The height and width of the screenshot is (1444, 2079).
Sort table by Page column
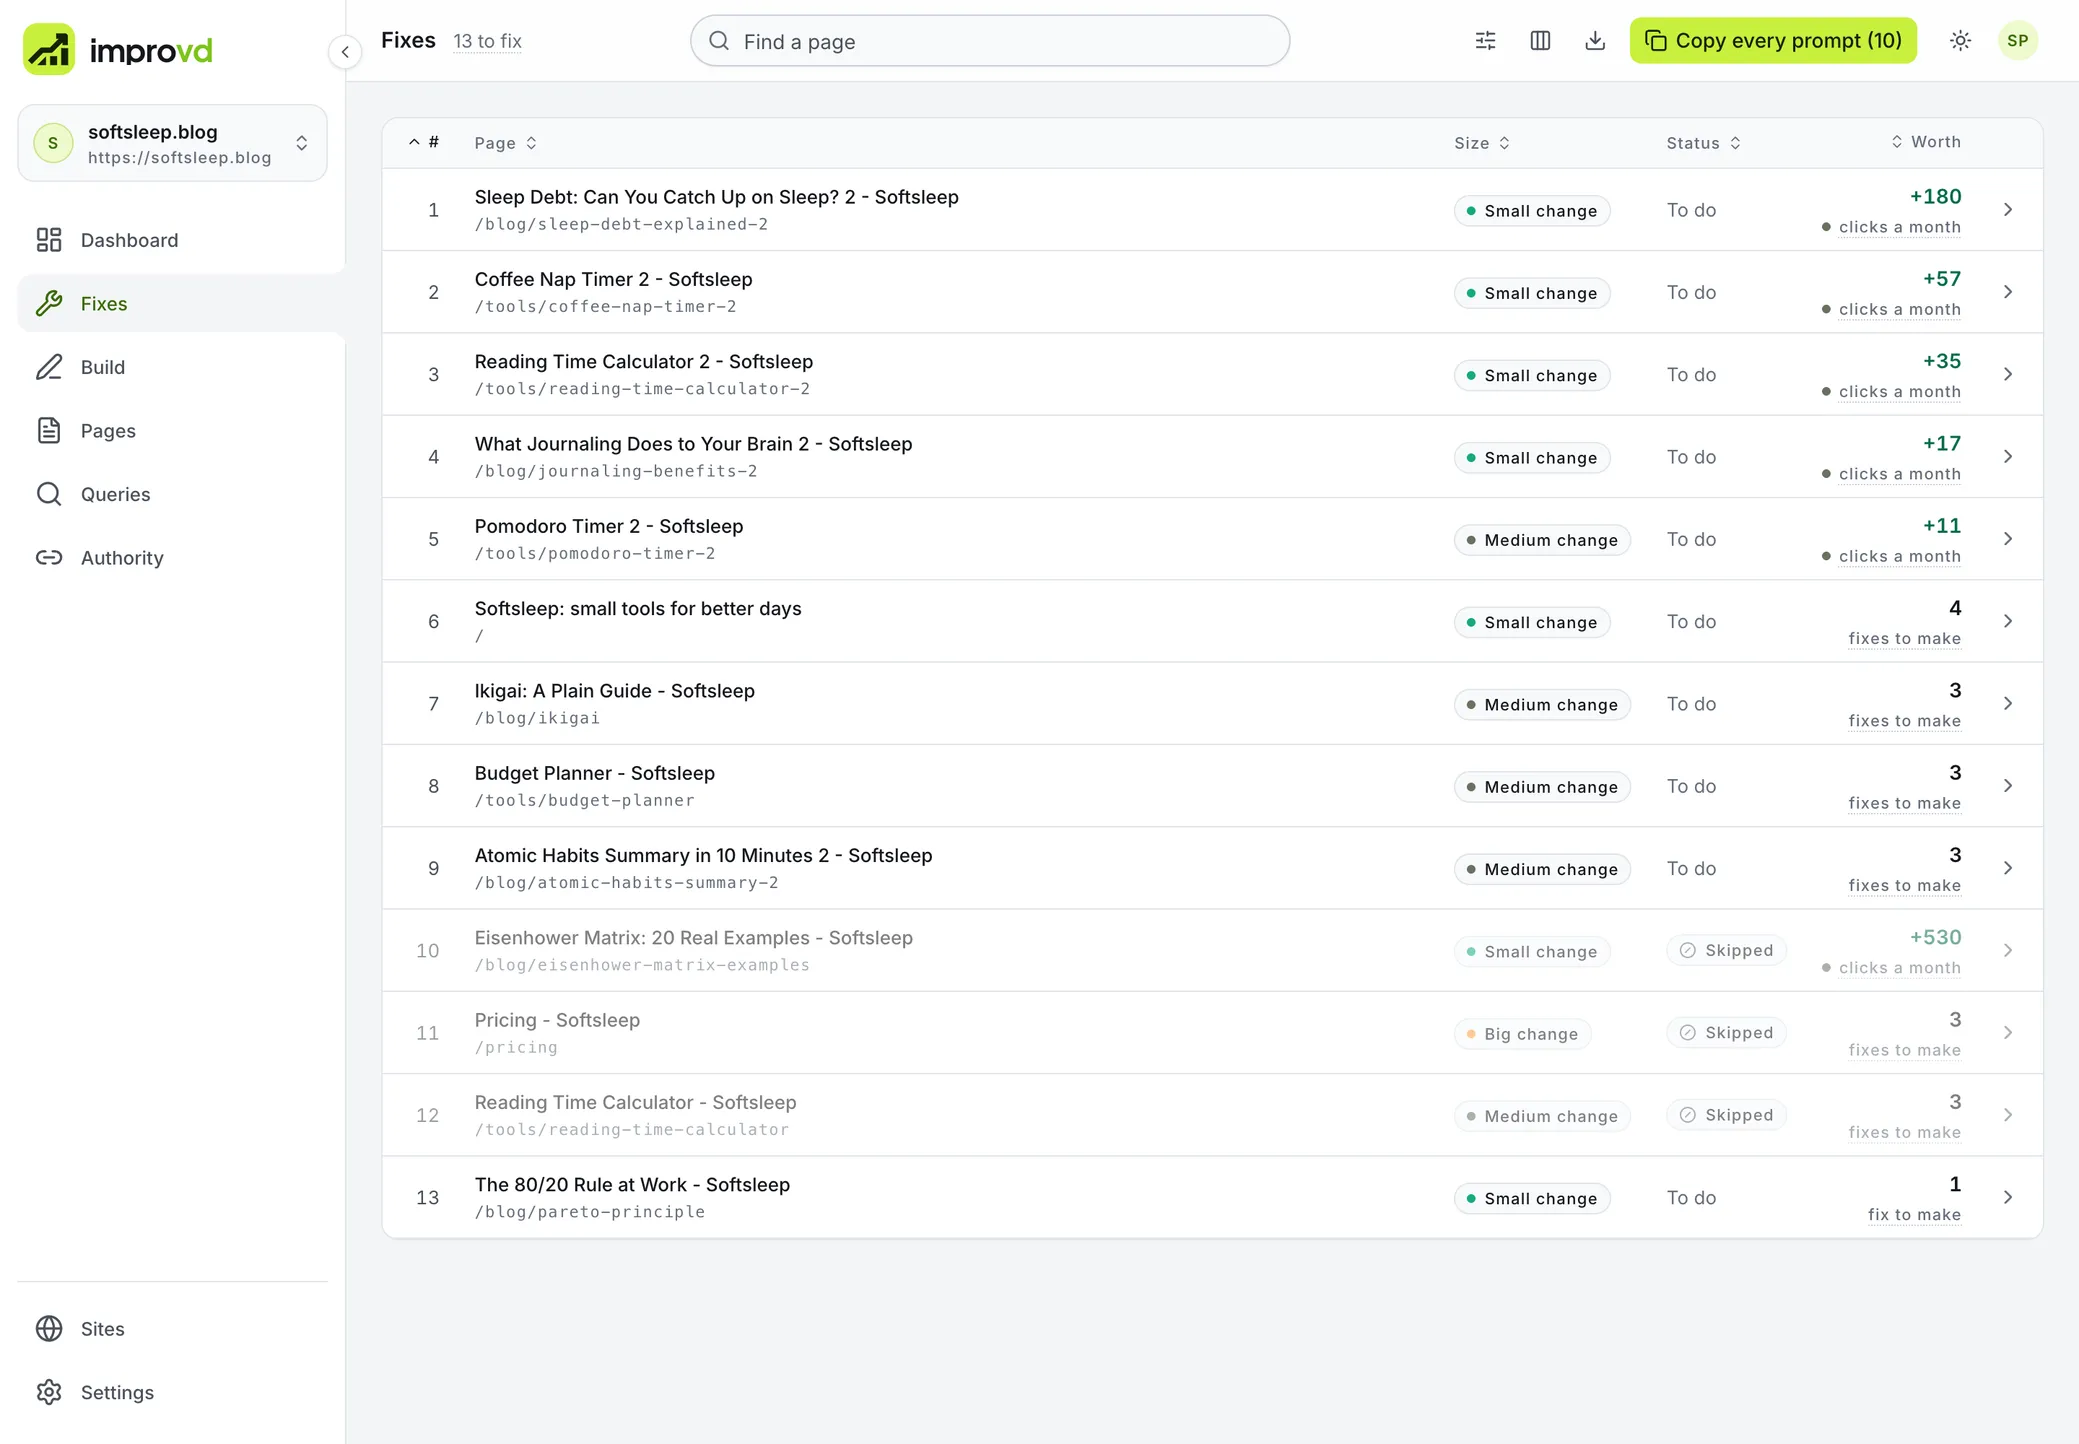click(505, 143)
